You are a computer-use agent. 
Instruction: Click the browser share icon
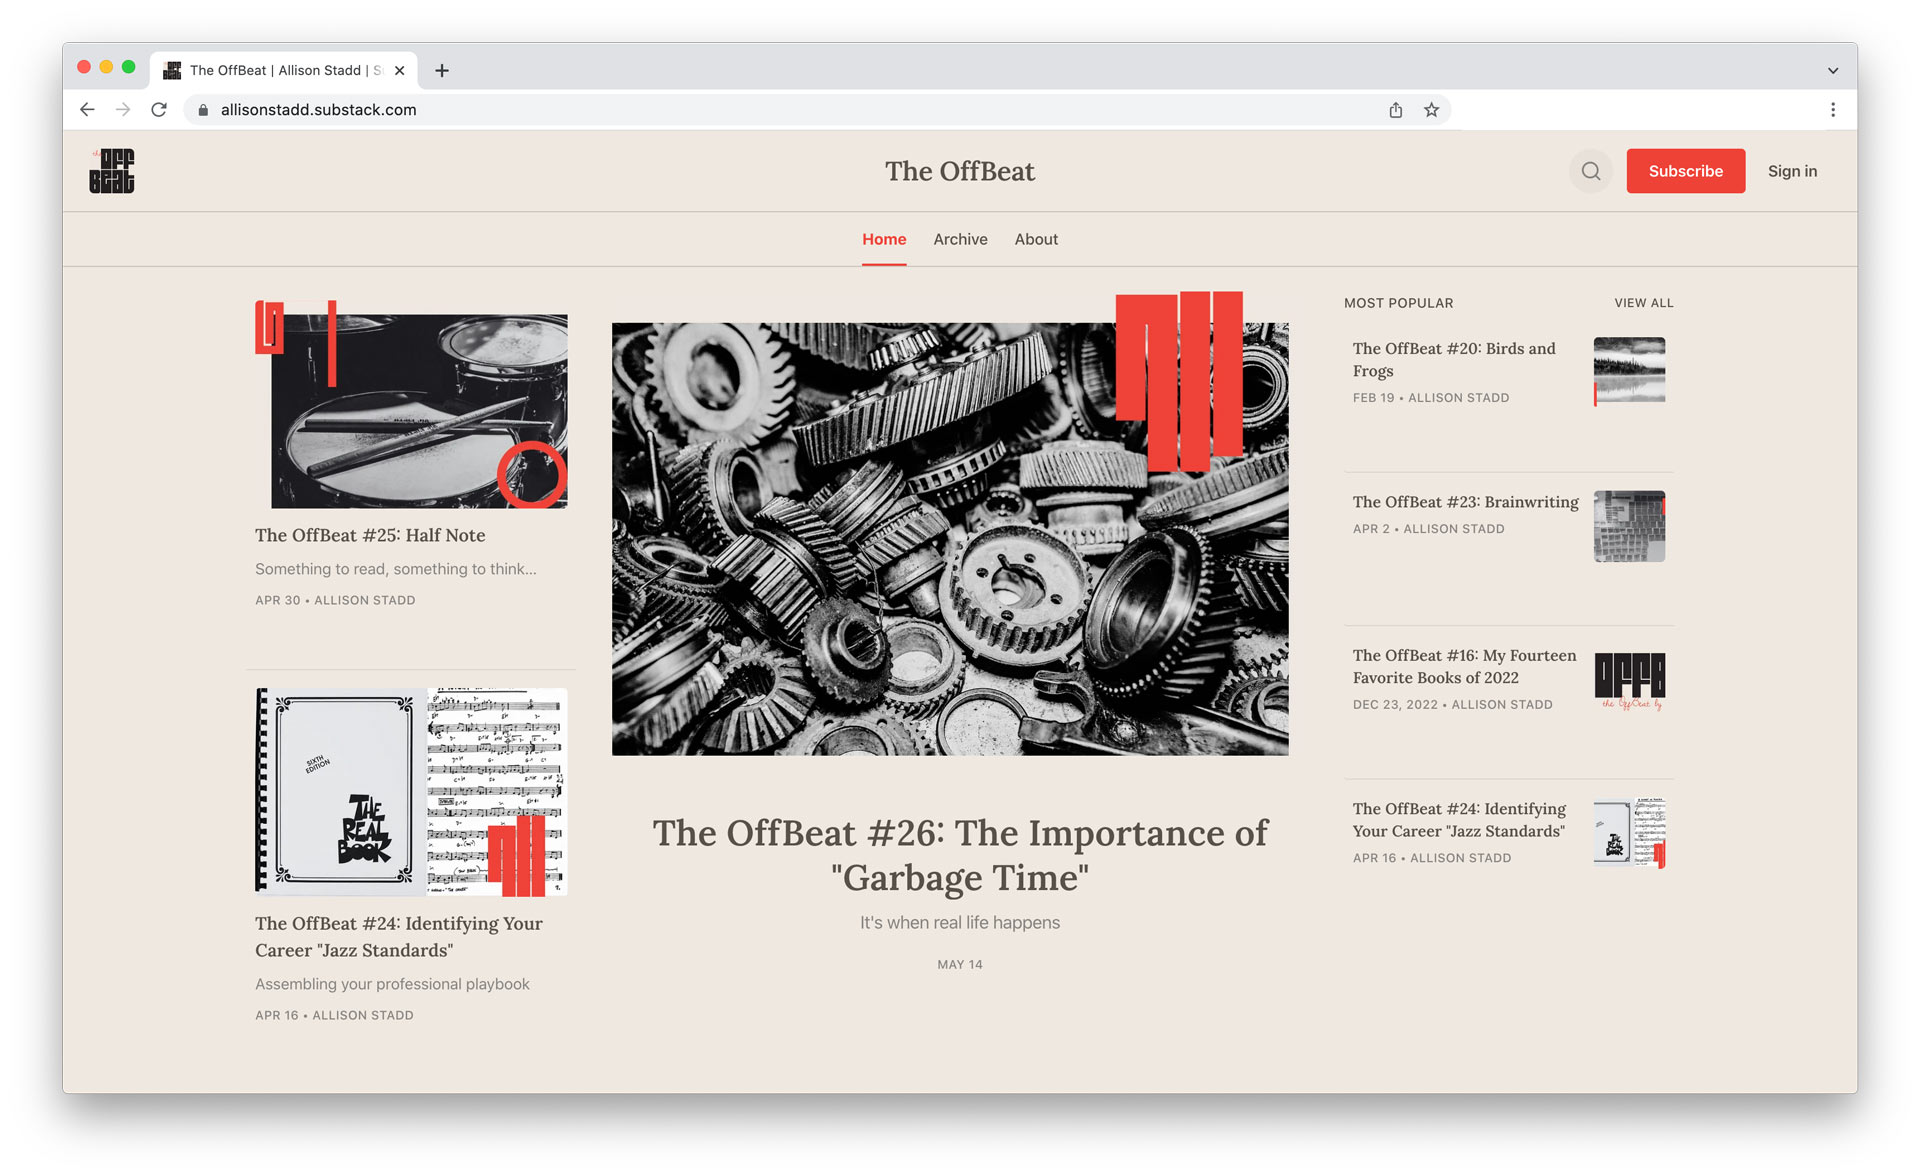(x=1395, y=110)
